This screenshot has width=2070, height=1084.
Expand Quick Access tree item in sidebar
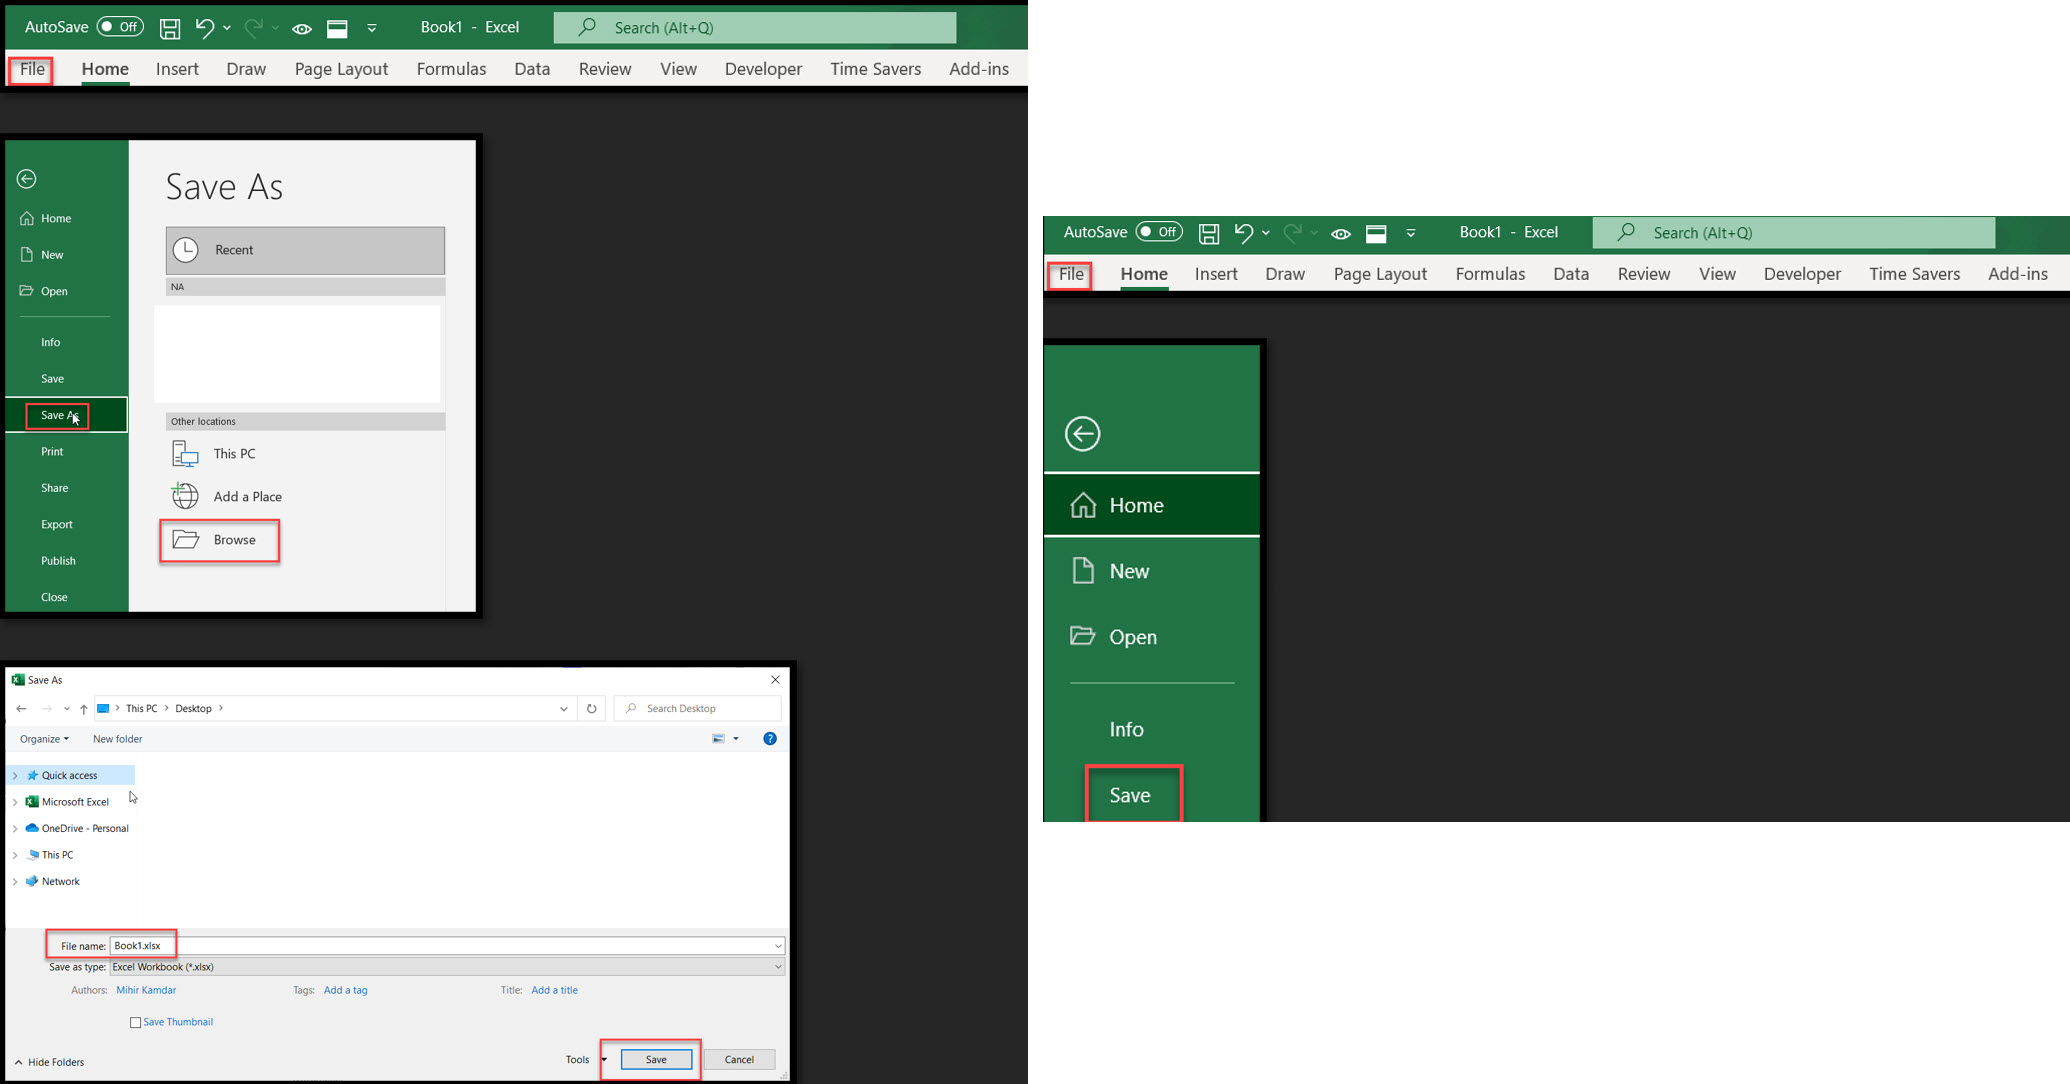tap(16, 775)
